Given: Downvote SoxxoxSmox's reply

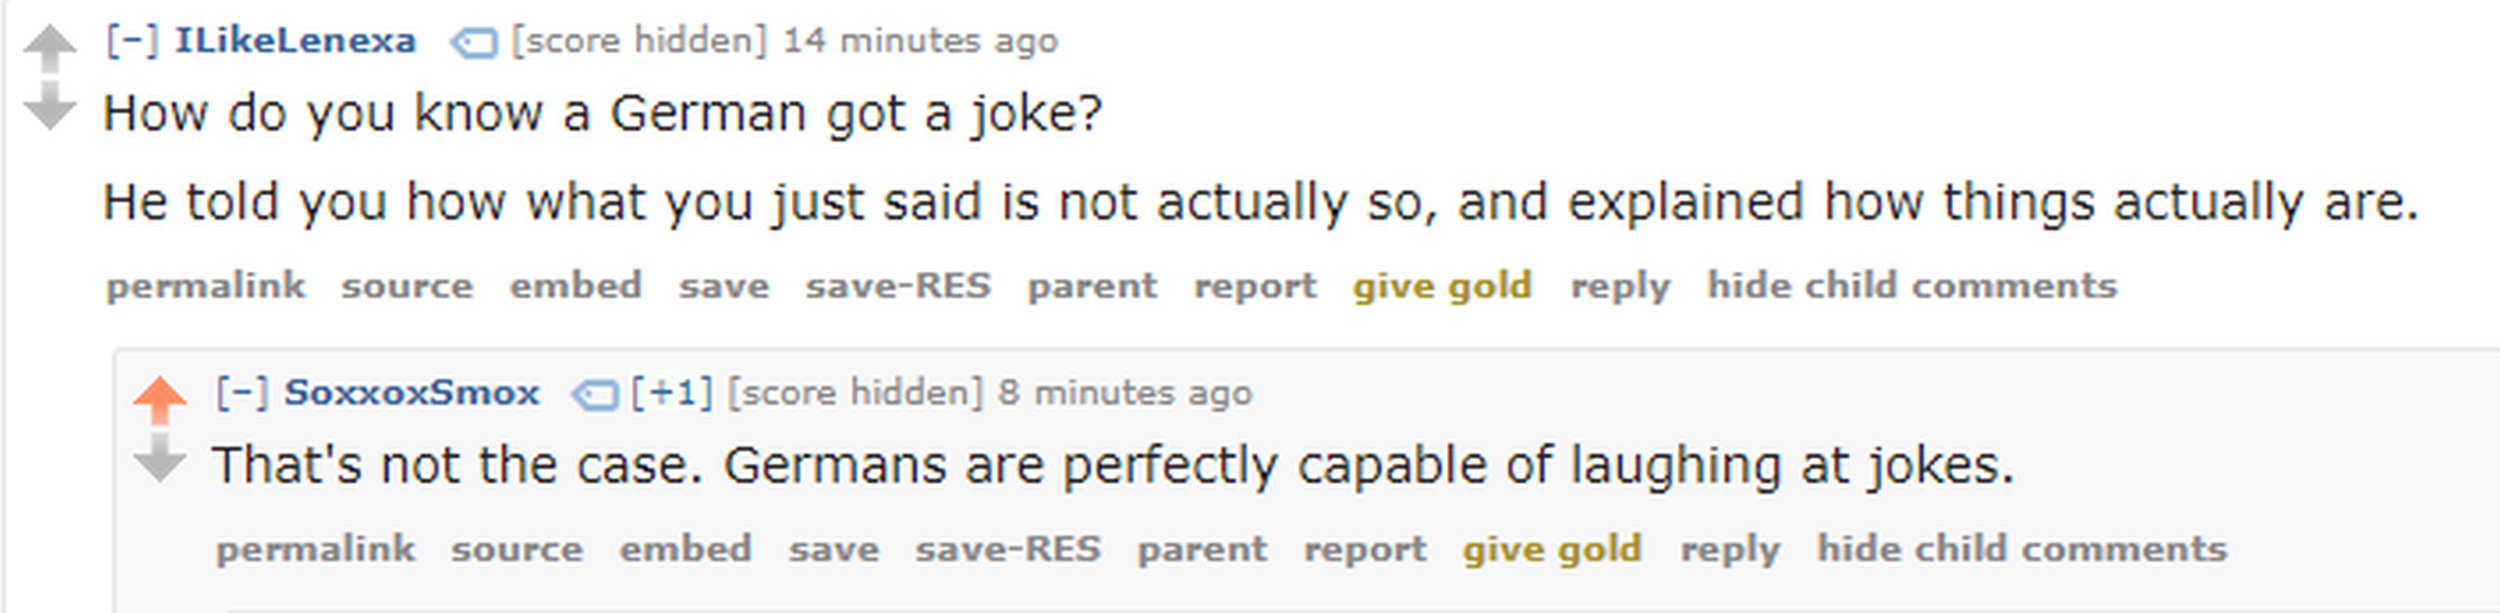Looking at the screenshot, I should pos(159,459).
